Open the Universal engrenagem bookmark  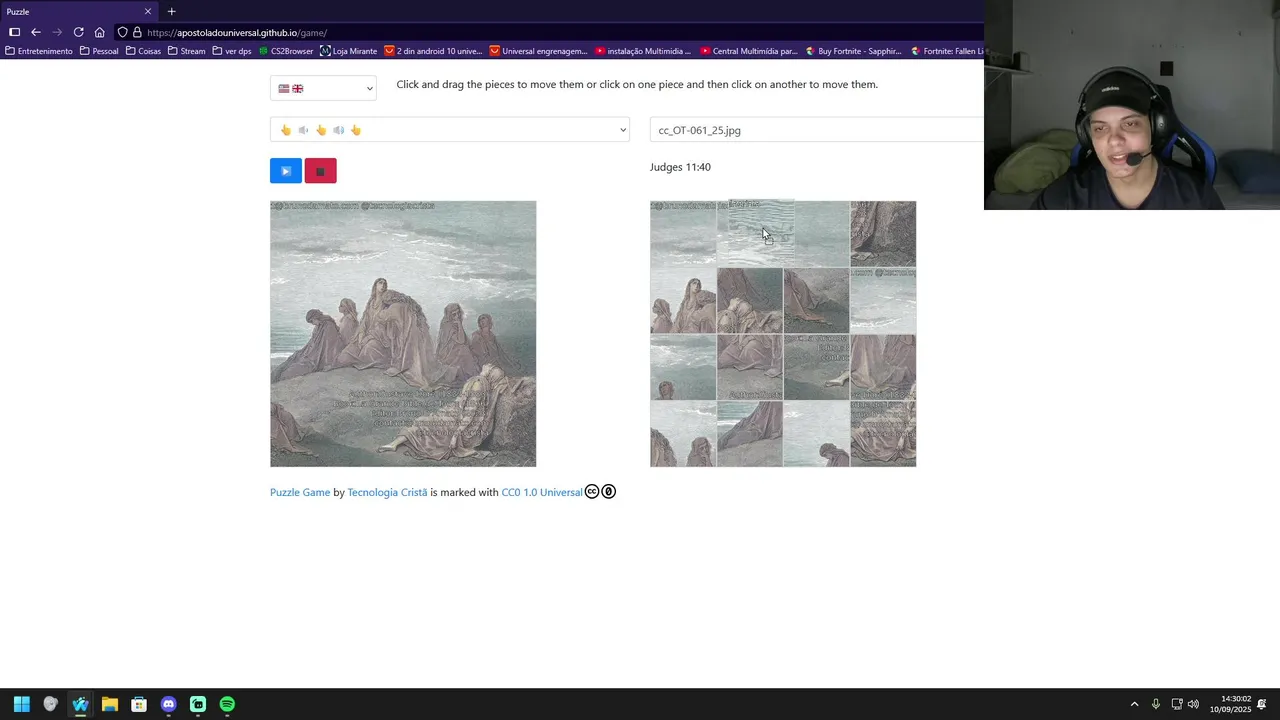click(x=538, y=51)
